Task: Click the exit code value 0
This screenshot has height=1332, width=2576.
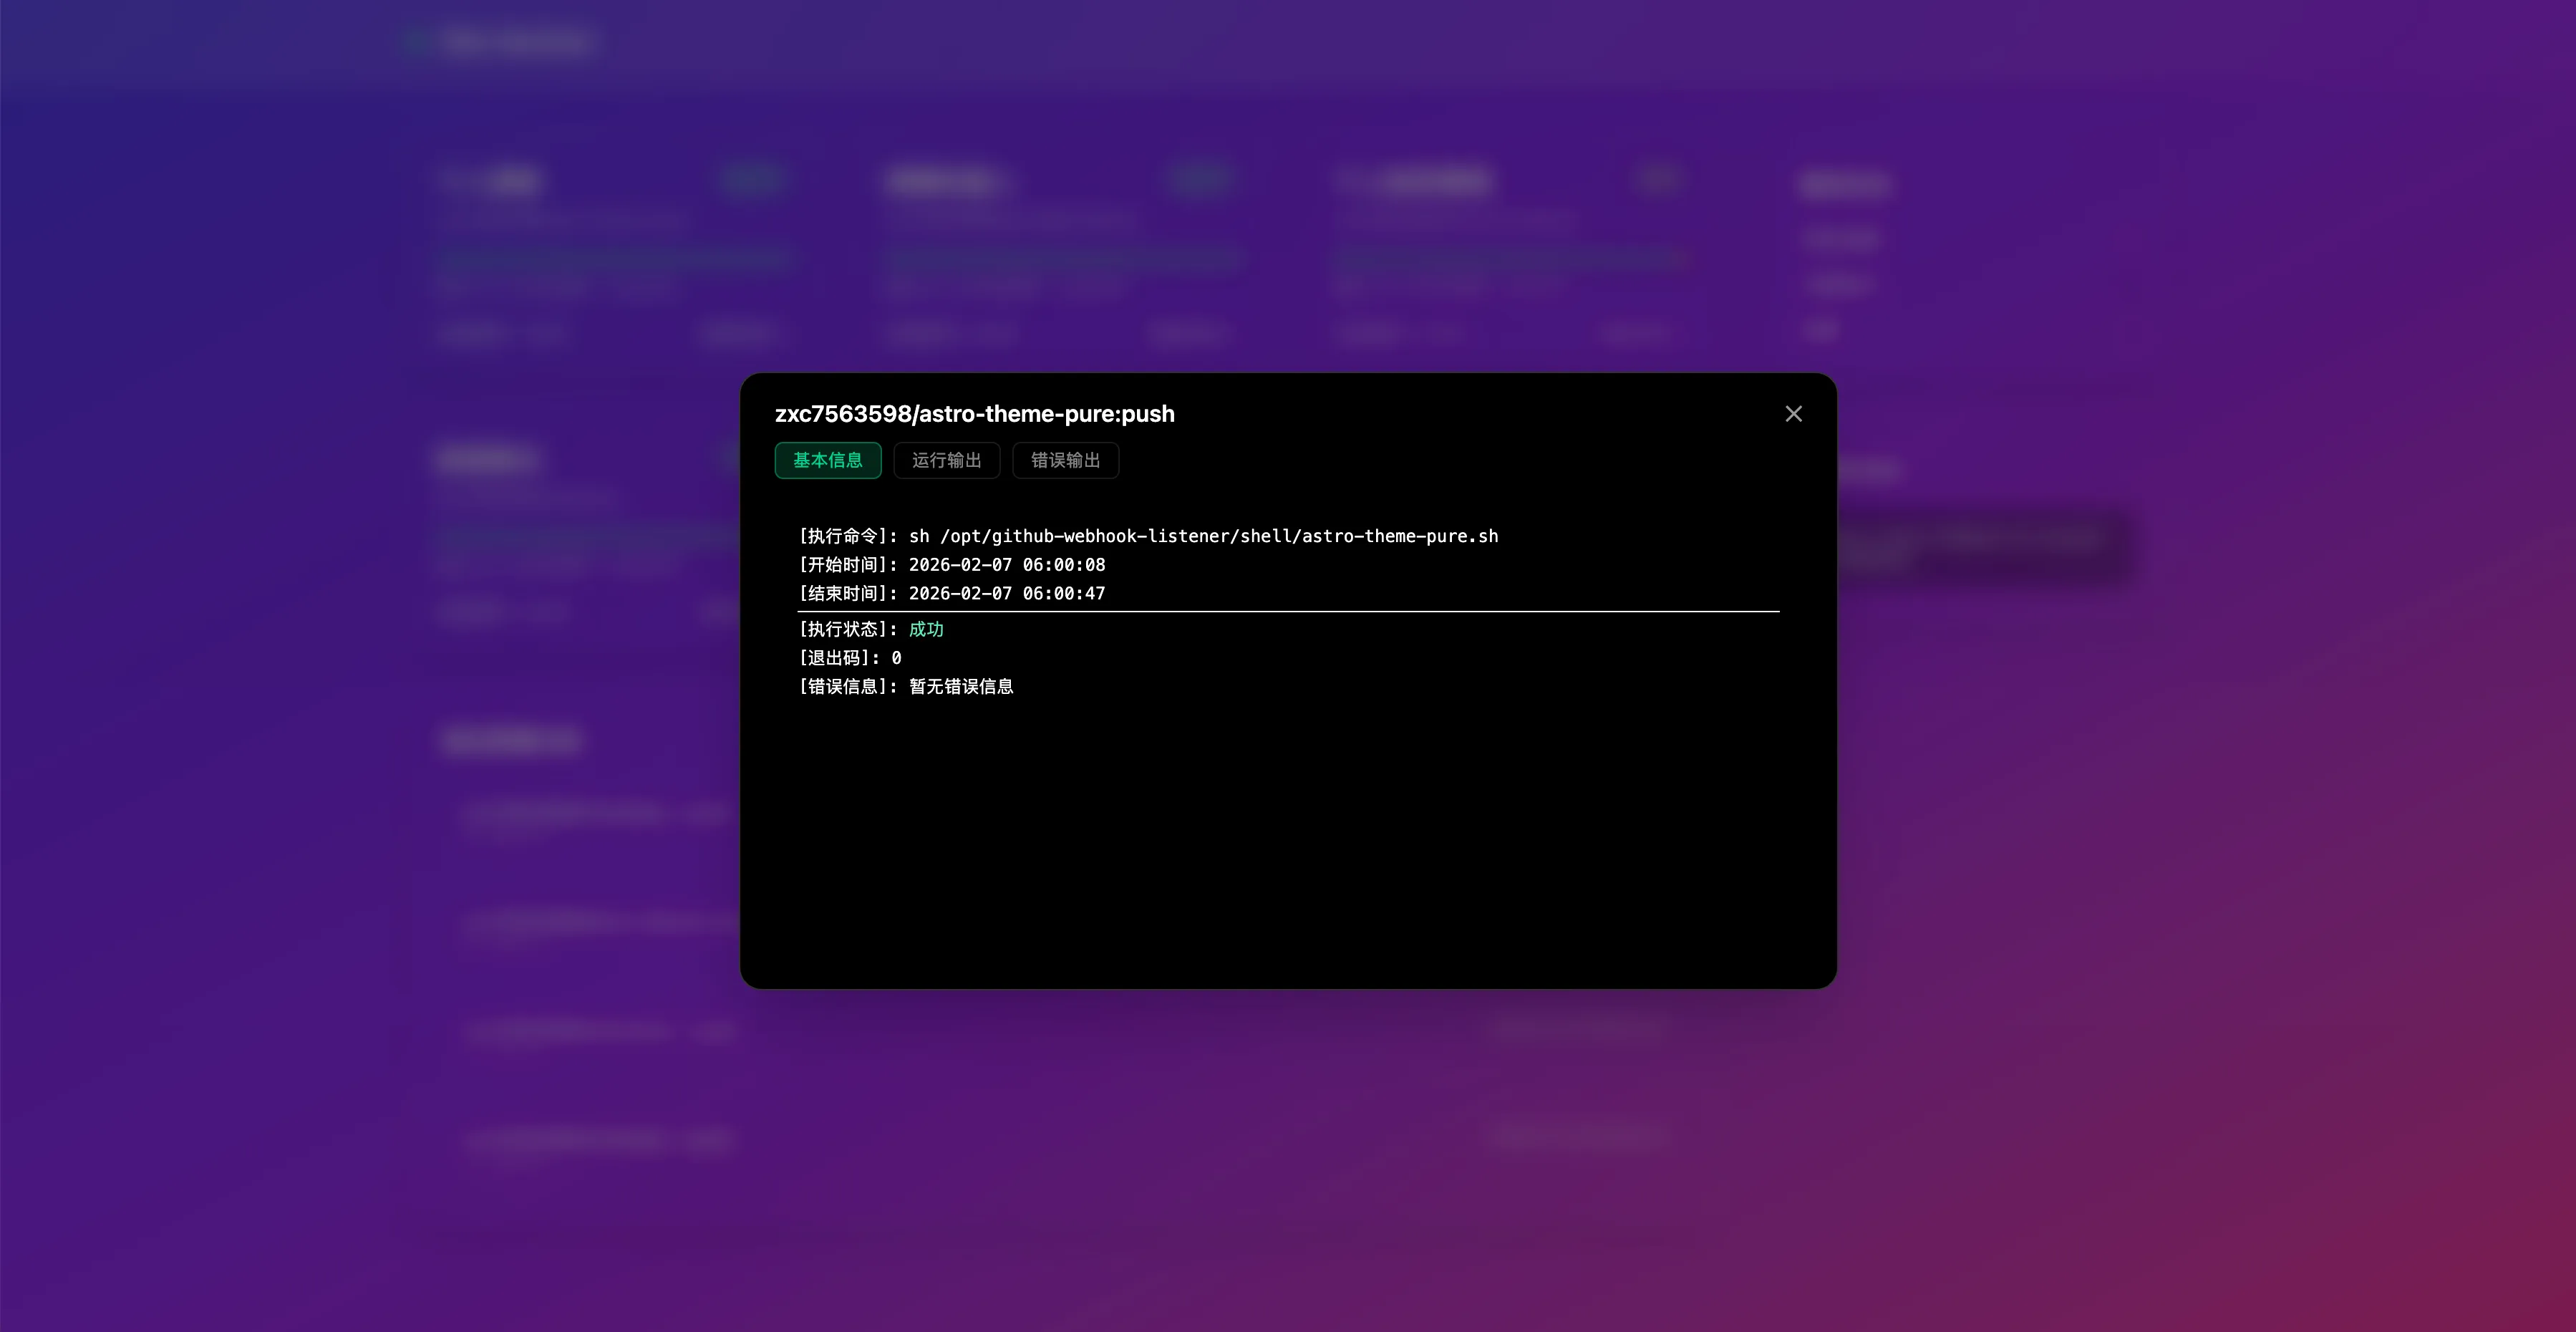Action: click(896, 658)
